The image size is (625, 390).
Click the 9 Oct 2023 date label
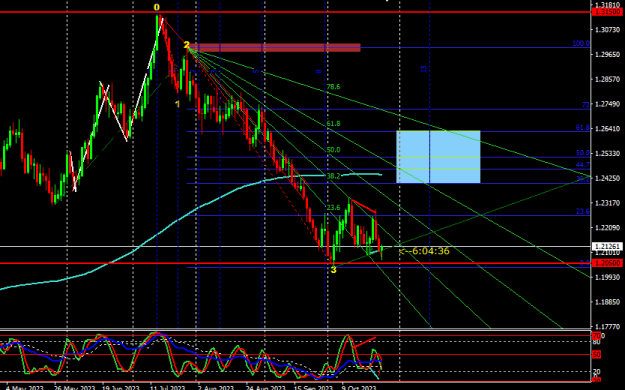[359, 388]
